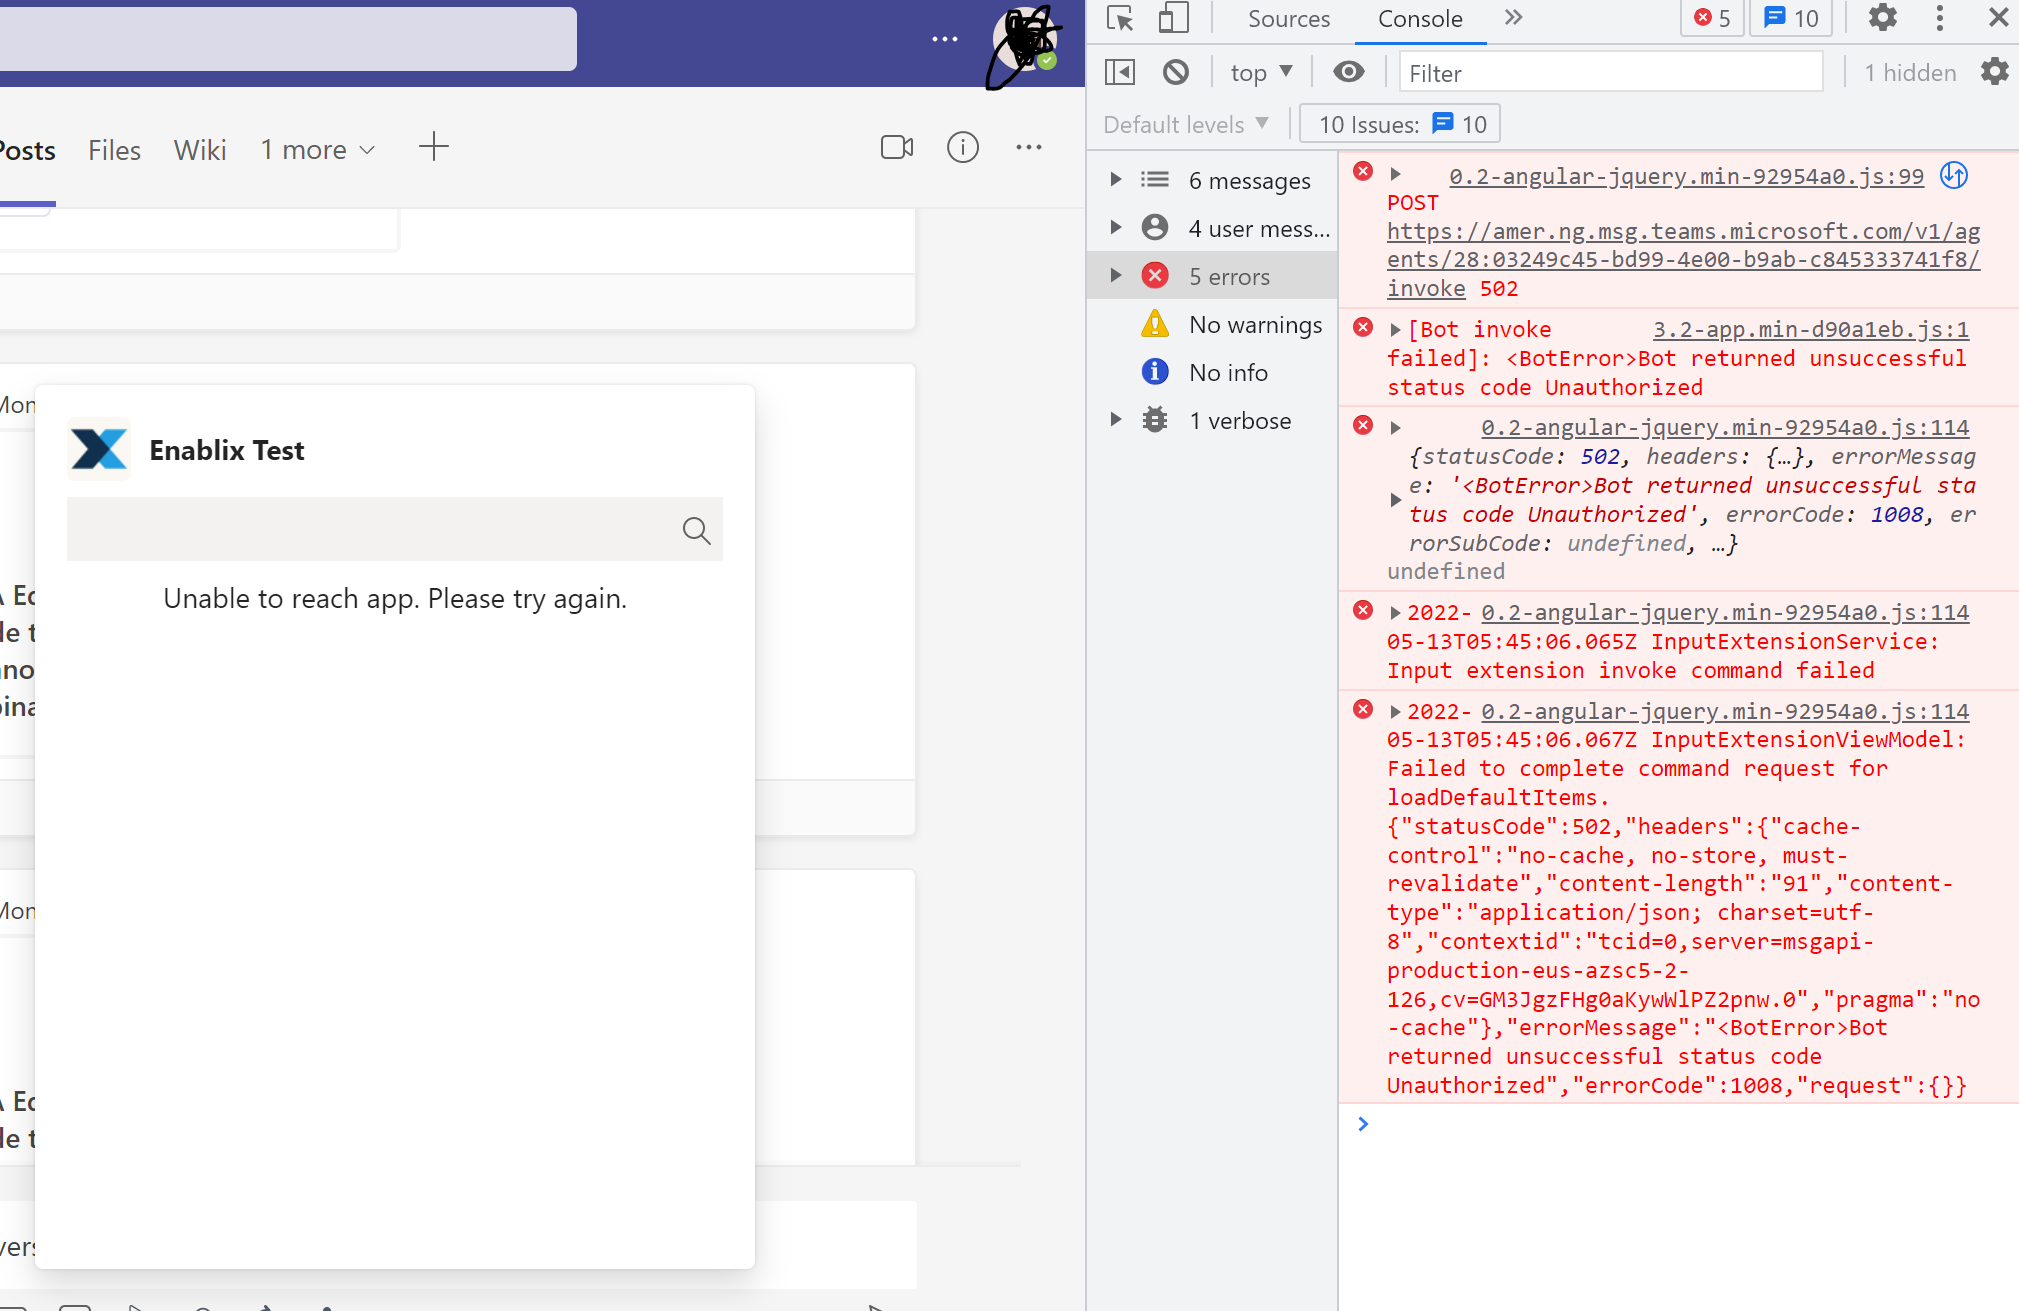Toggle the device emulation toolbar
This screenshot has width=2019, height=1311.
click(1173, 18)
